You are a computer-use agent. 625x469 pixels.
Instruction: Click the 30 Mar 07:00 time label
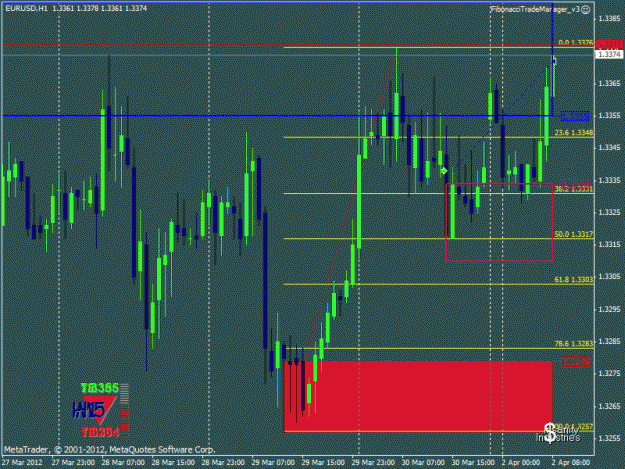pos(423,463)
